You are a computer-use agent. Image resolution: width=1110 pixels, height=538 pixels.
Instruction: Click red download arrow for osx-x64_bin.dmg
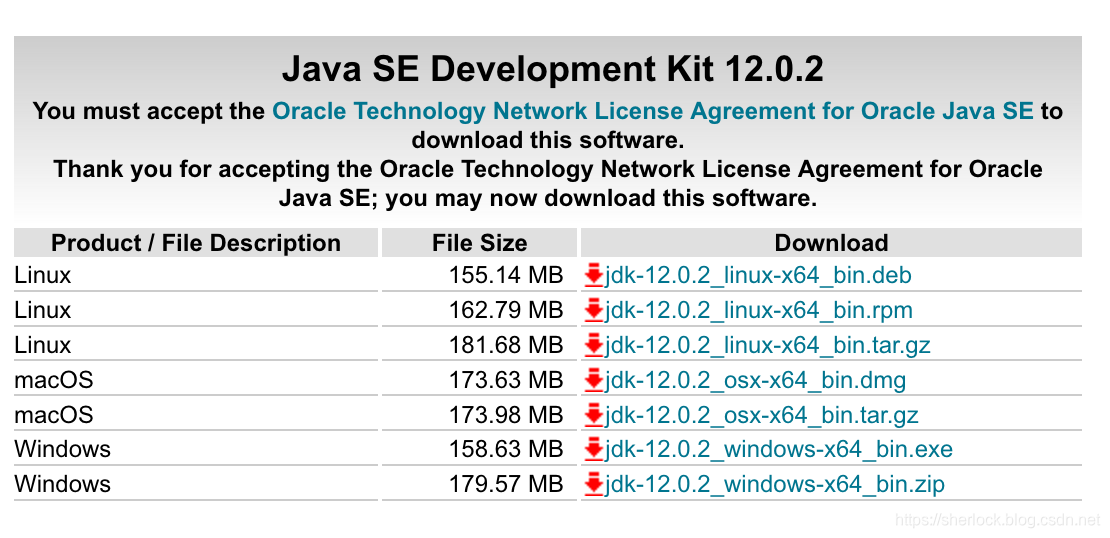tap(594, 380)
